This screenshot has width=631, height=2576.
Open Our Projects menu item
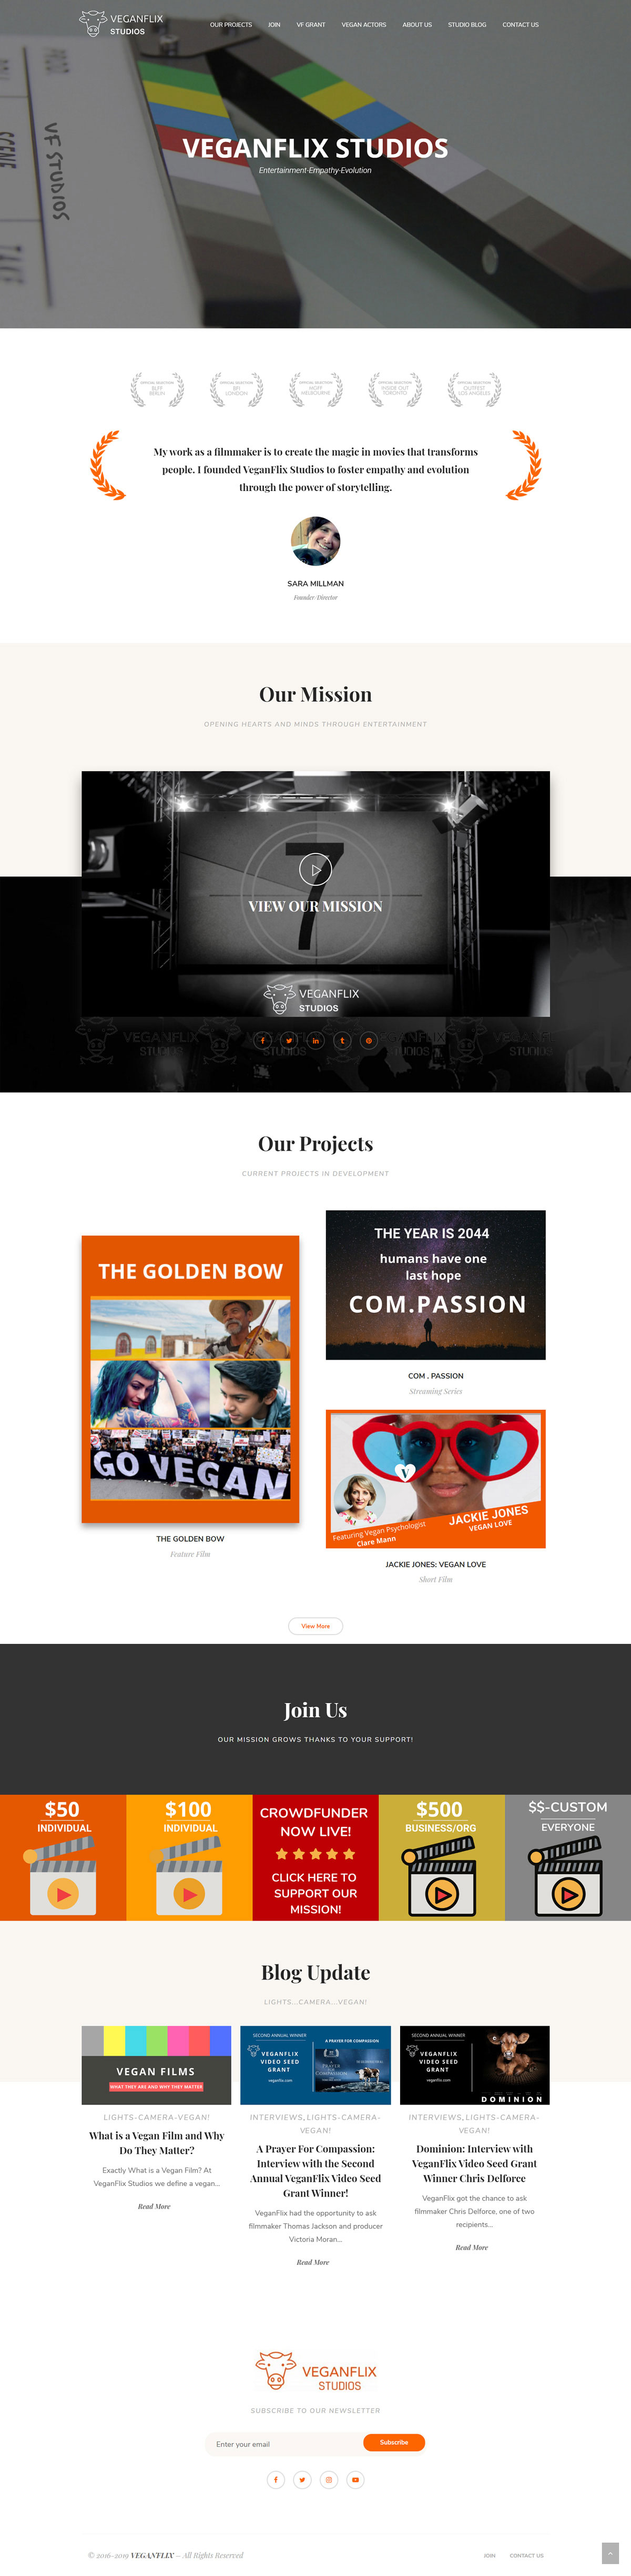[x=231, y=25]
